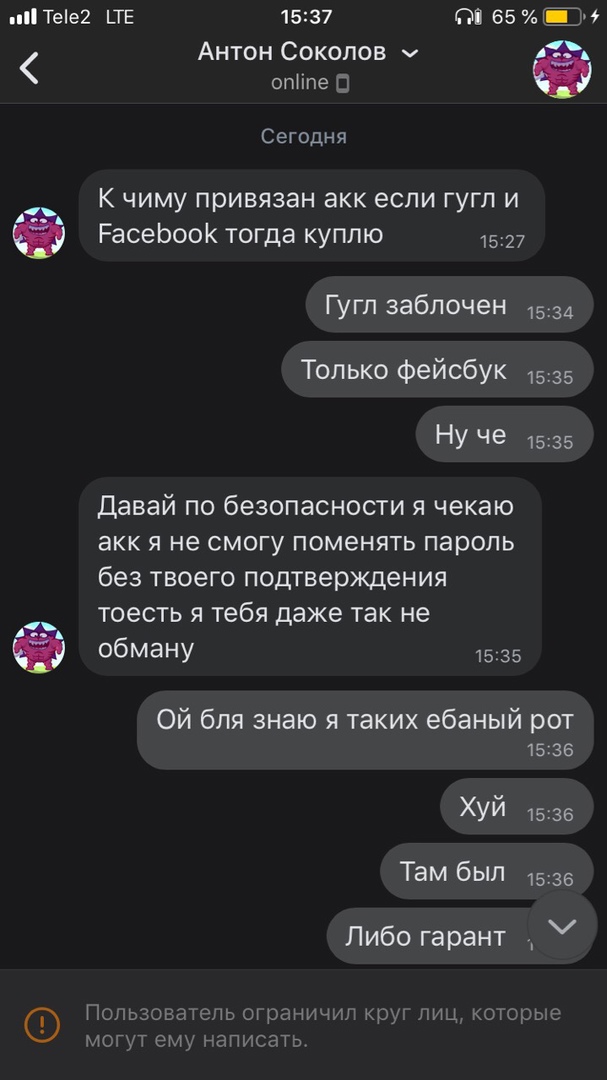Select the 'Ну че' message bubble
The width and height of the screenshot is (607, 1080).
pos(504,434)
